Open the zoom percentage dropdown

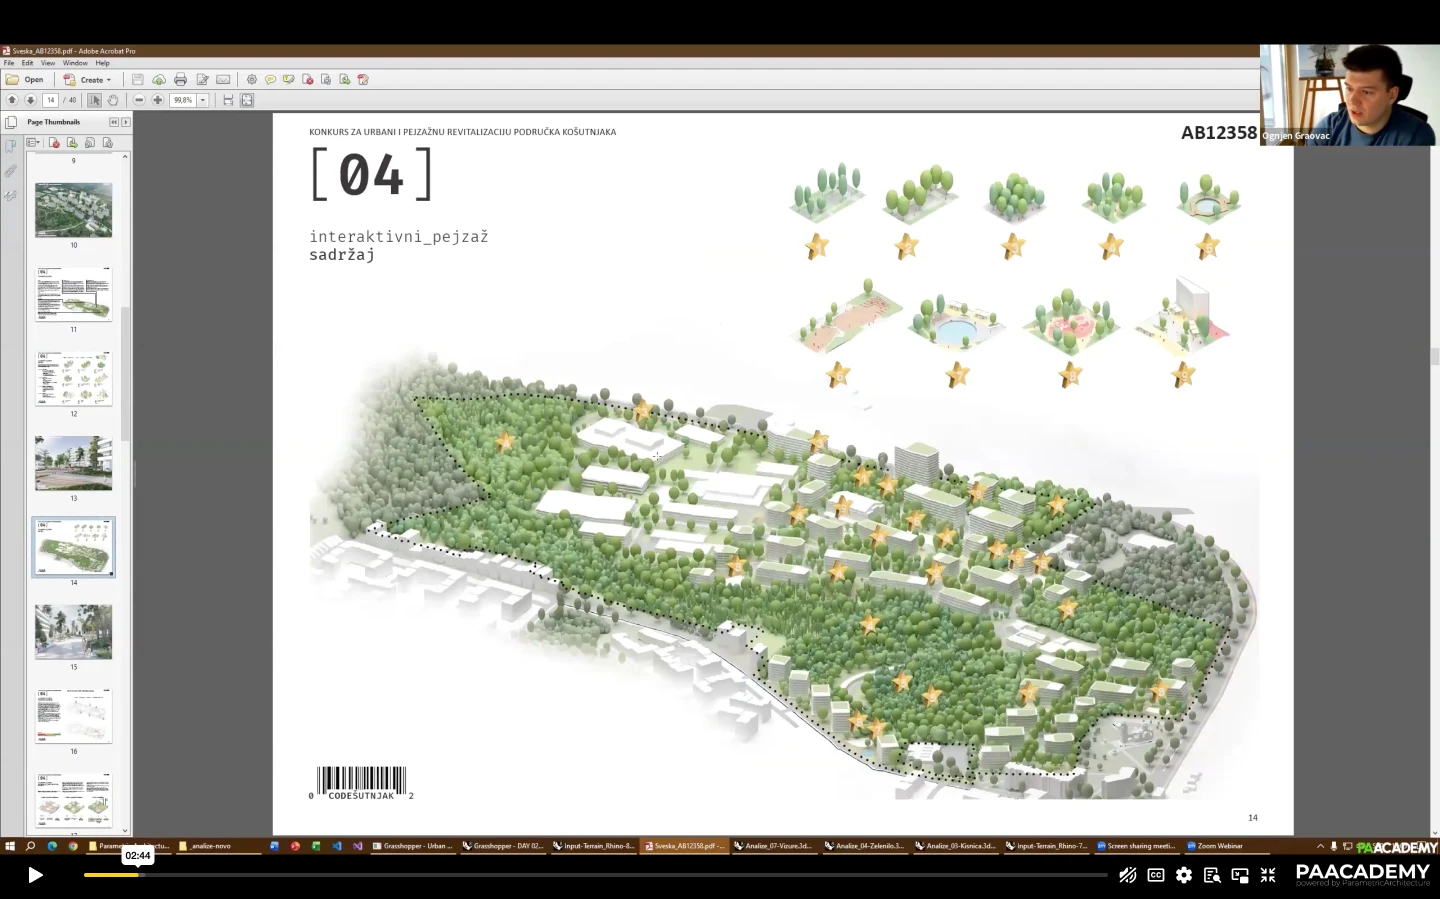(202, 100)
